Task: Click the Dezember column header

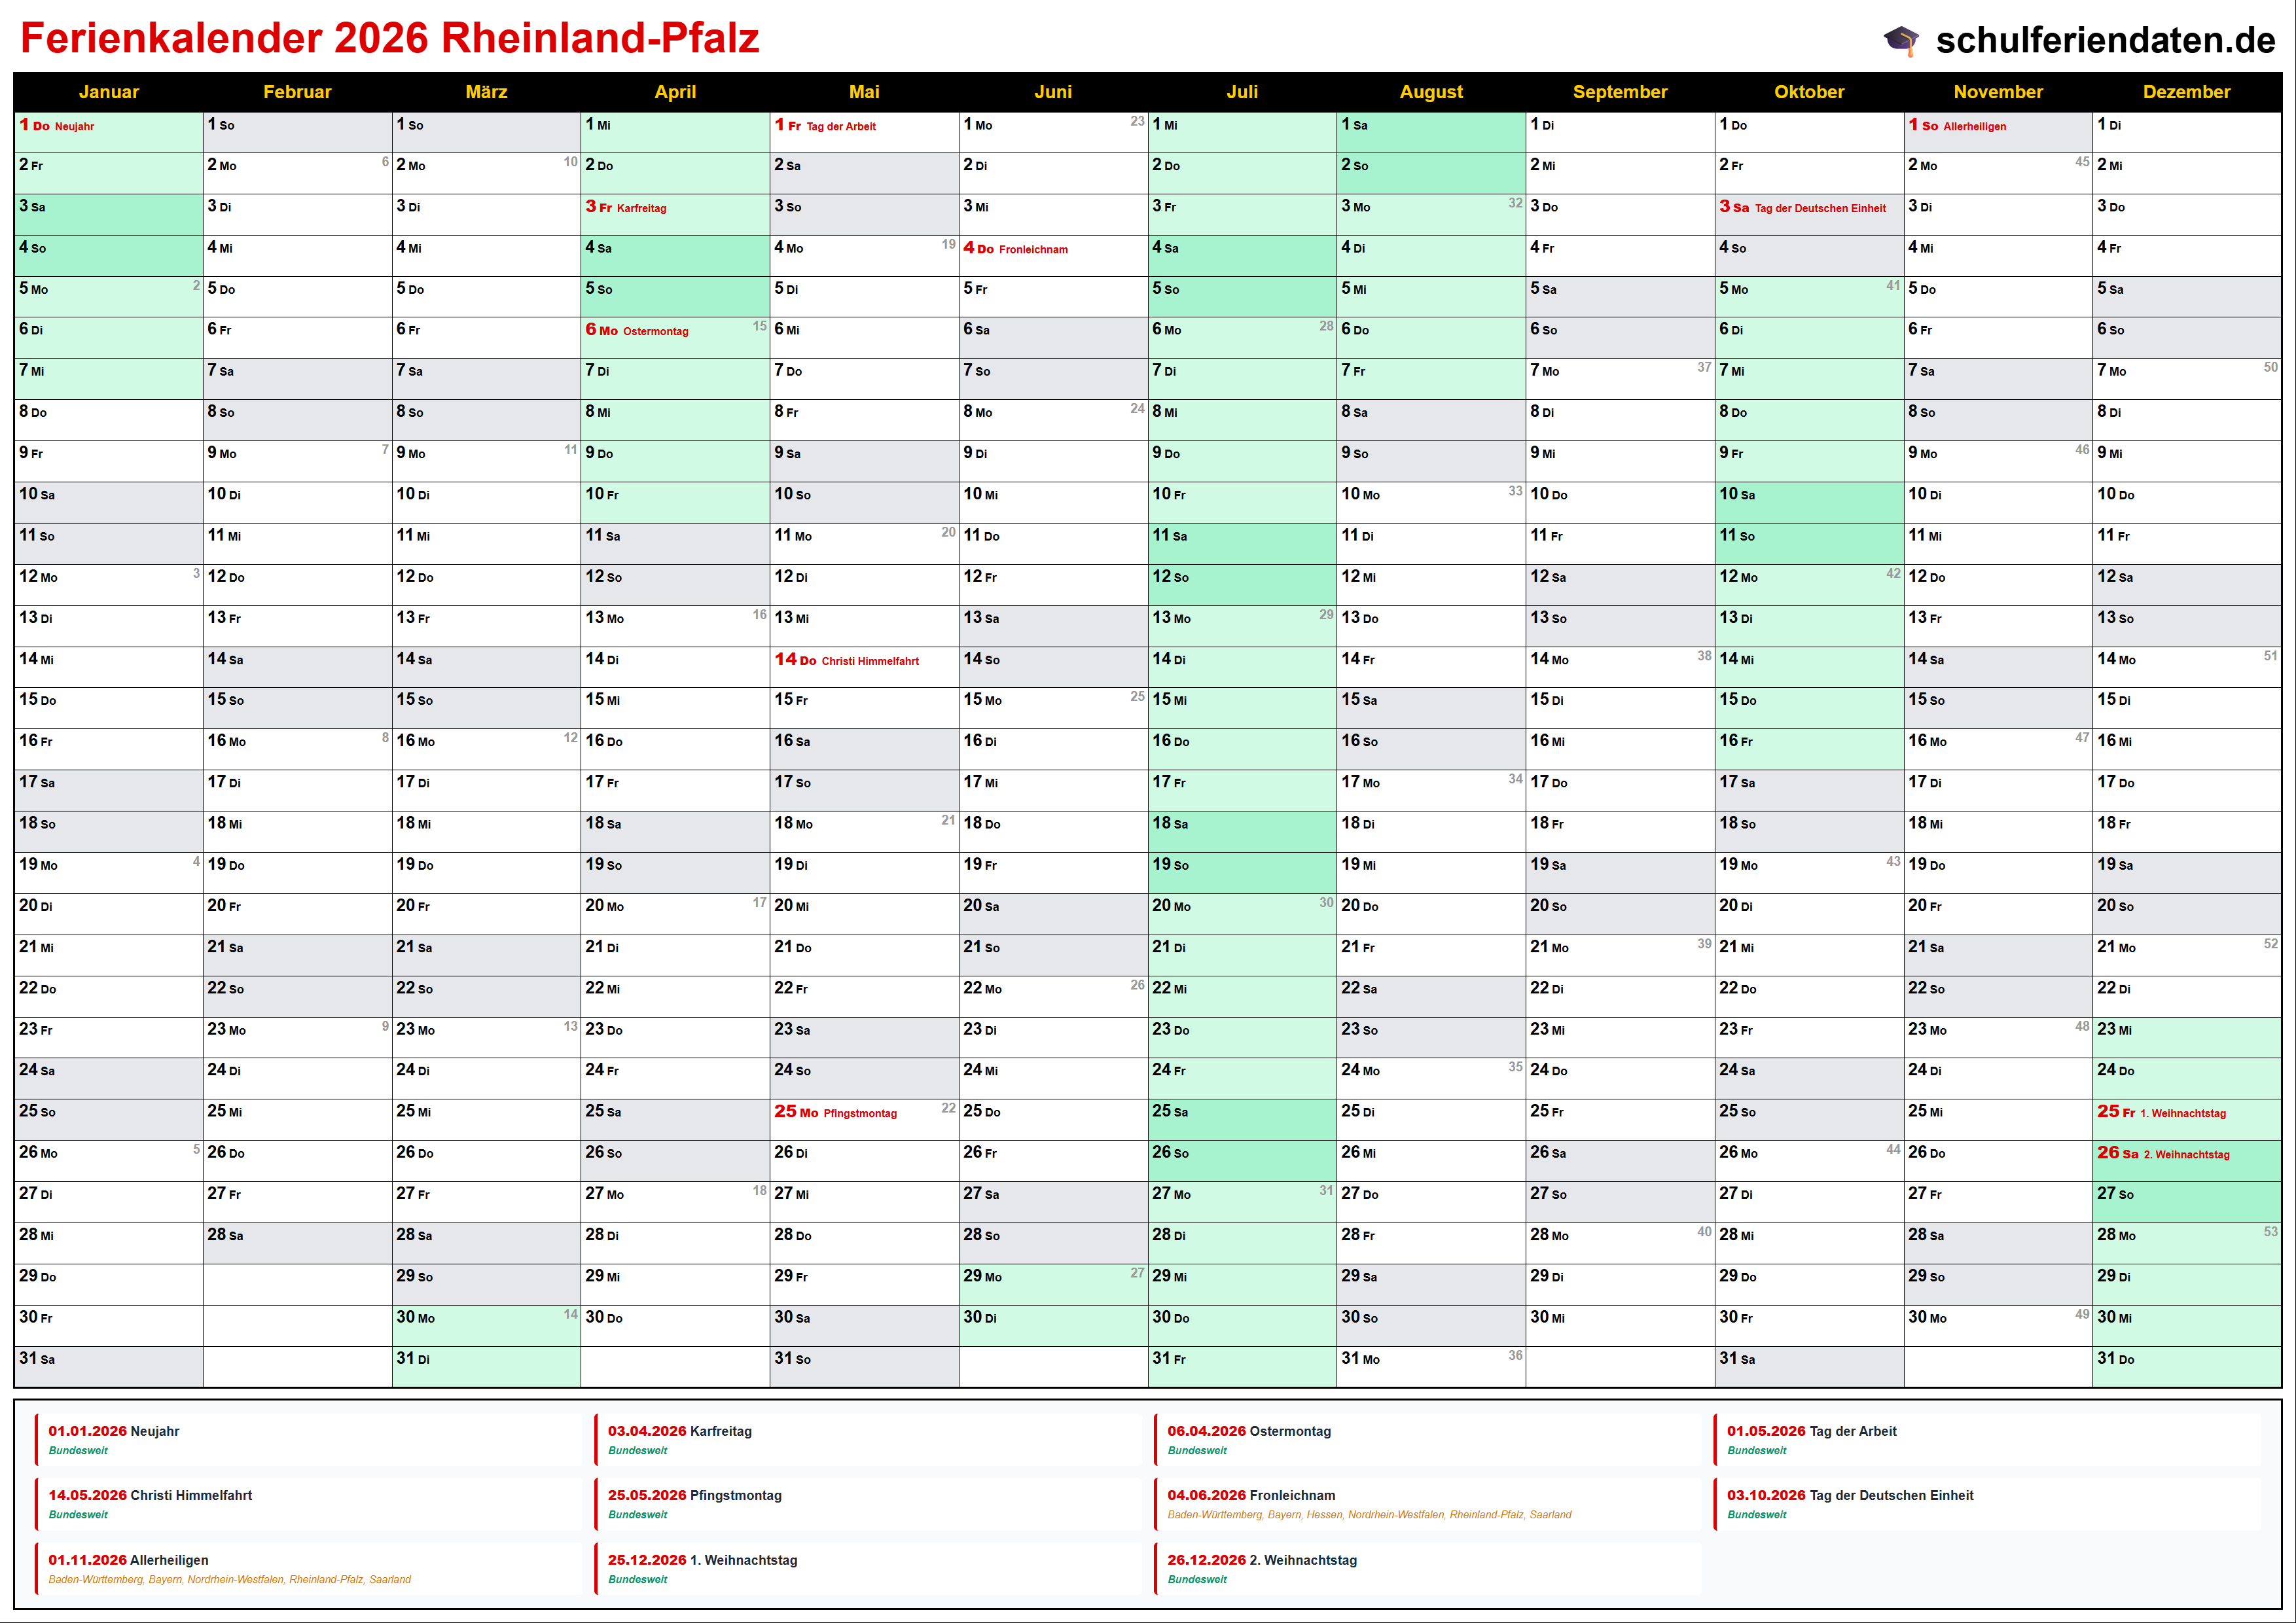Action: 2186,92
